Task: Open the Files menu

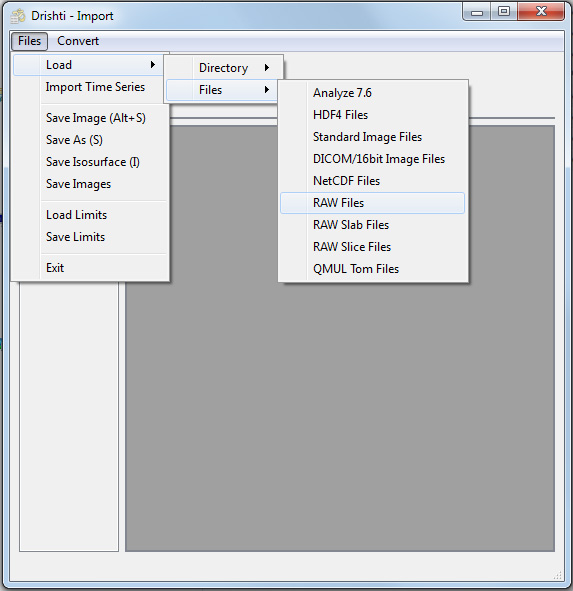Action: [x=29, y=41]
